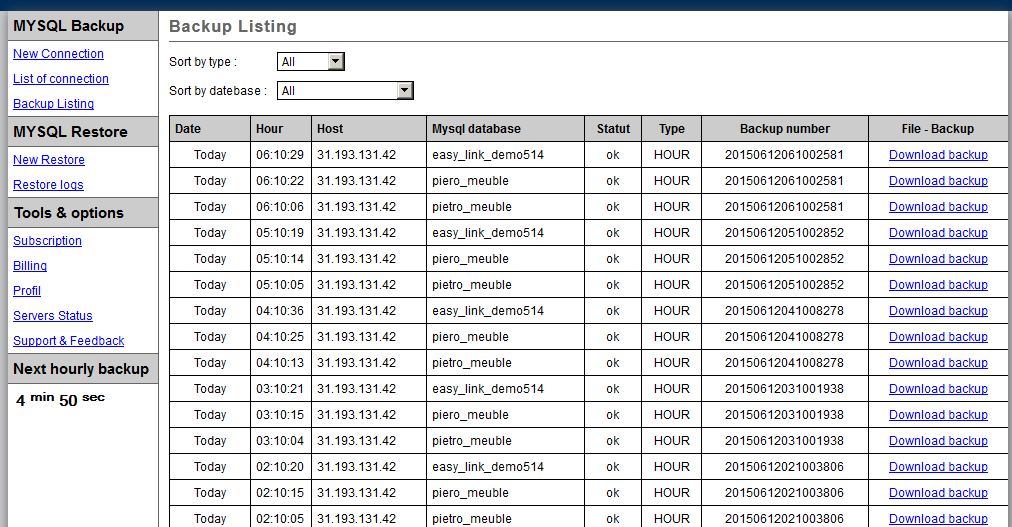Download backup for easy_link_demo514 at 03:10:21

(938, 389)
